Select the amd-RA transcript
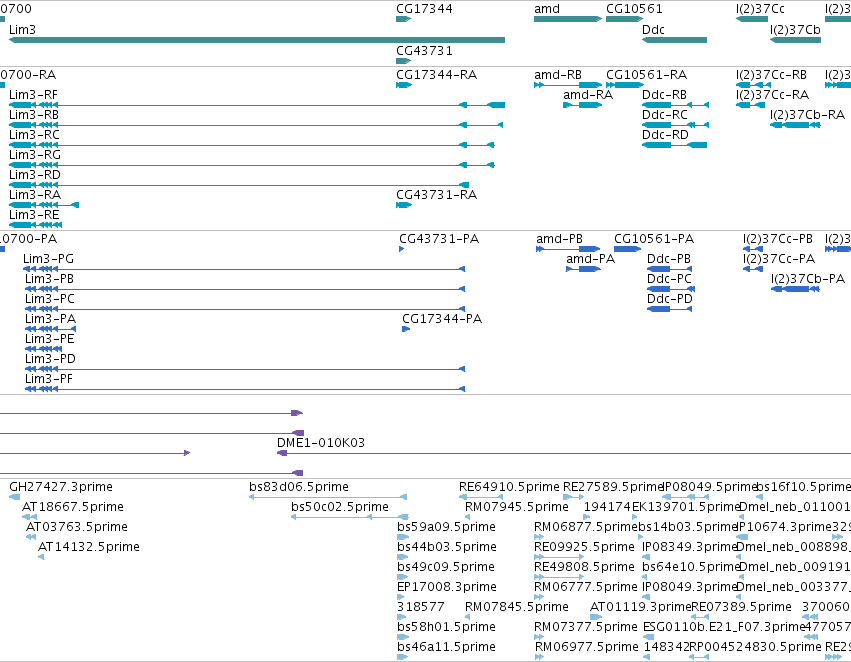The width and height of the screenshot is (851, 662). click(582, 105)
